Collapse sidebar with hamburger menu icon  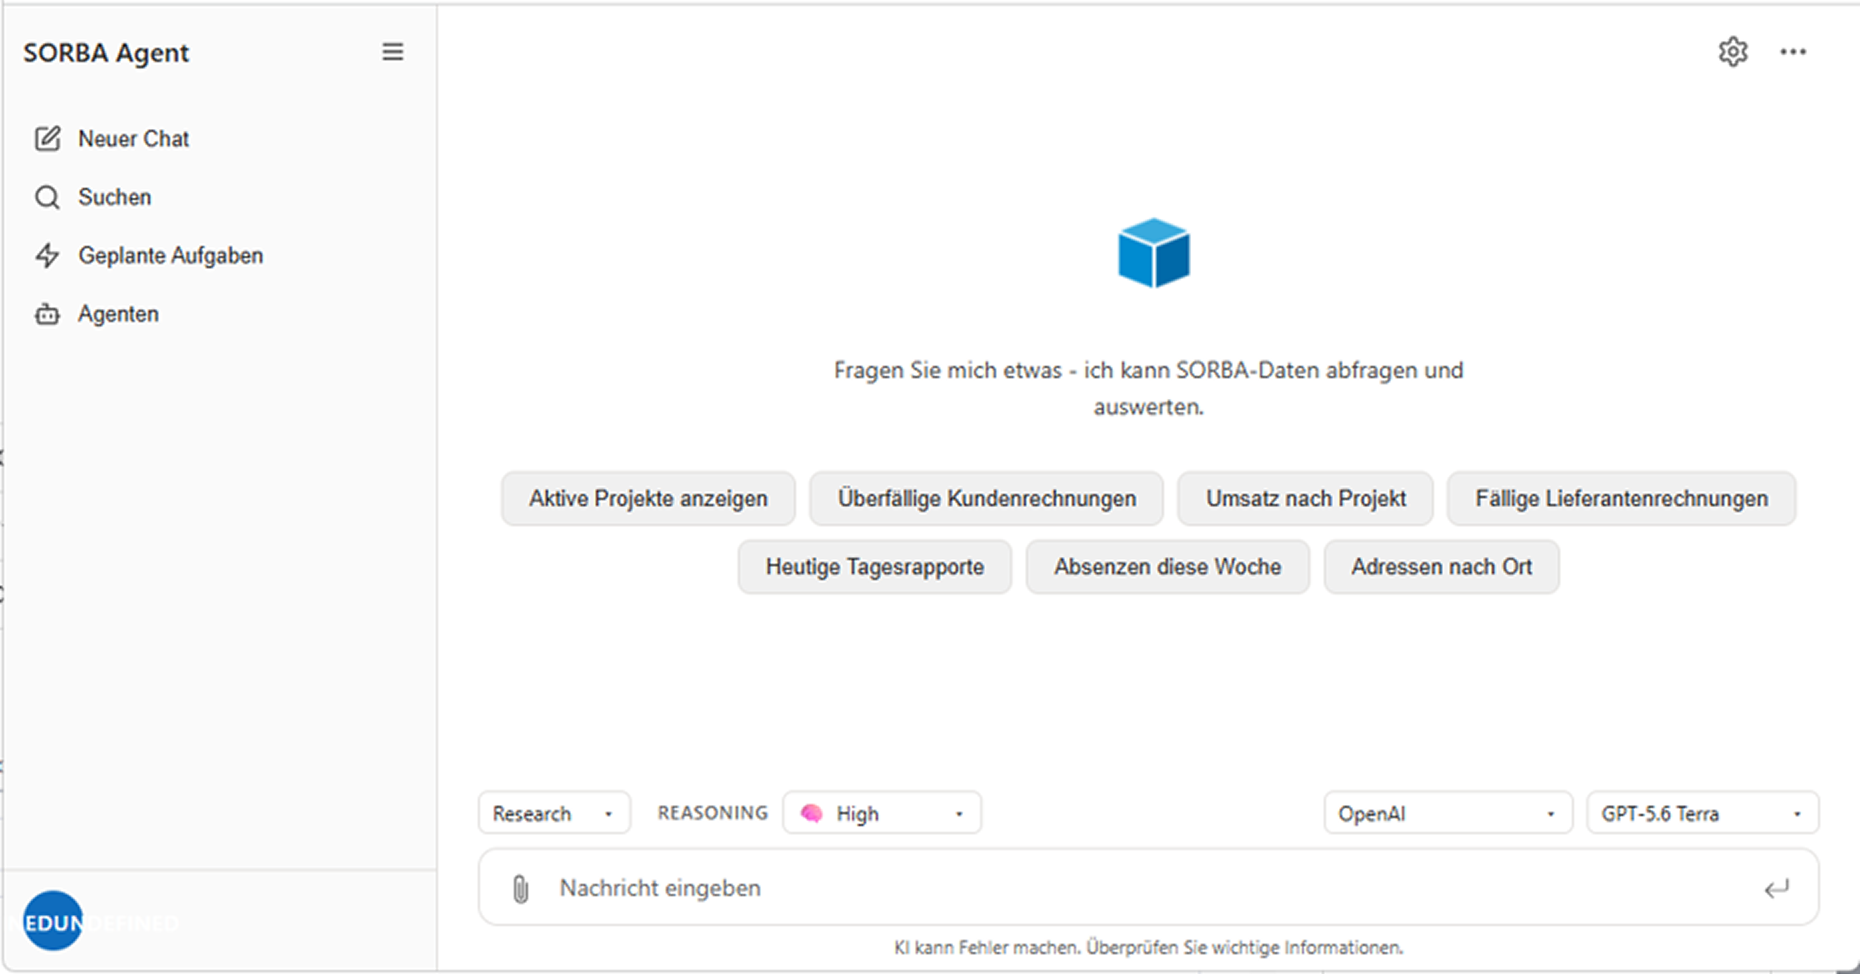[392, 52]
